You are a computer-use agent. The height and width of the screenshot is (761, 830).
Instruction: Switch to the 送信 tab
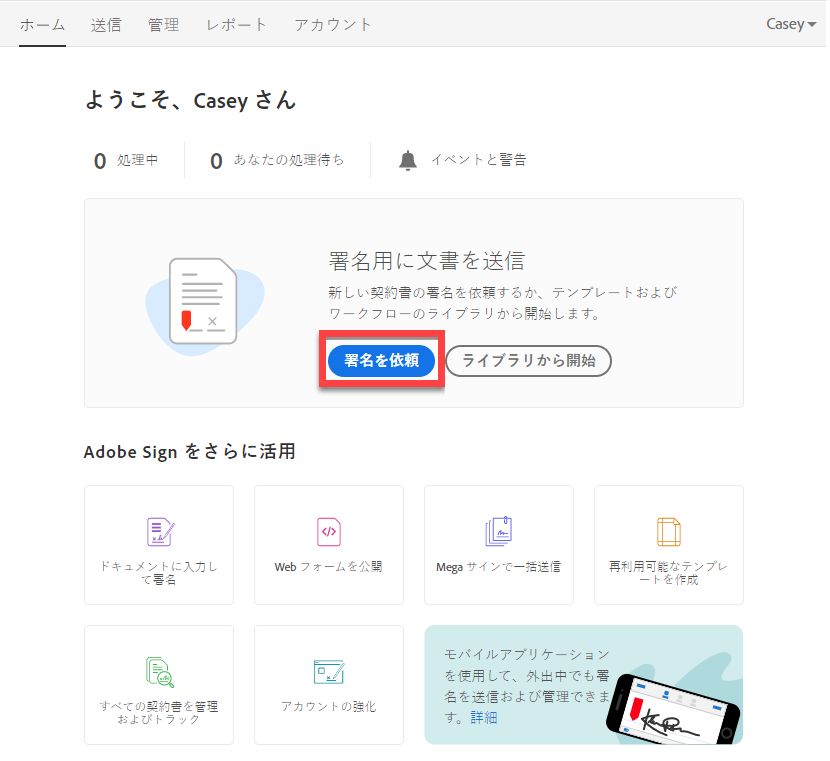click(x=106, y=25)
